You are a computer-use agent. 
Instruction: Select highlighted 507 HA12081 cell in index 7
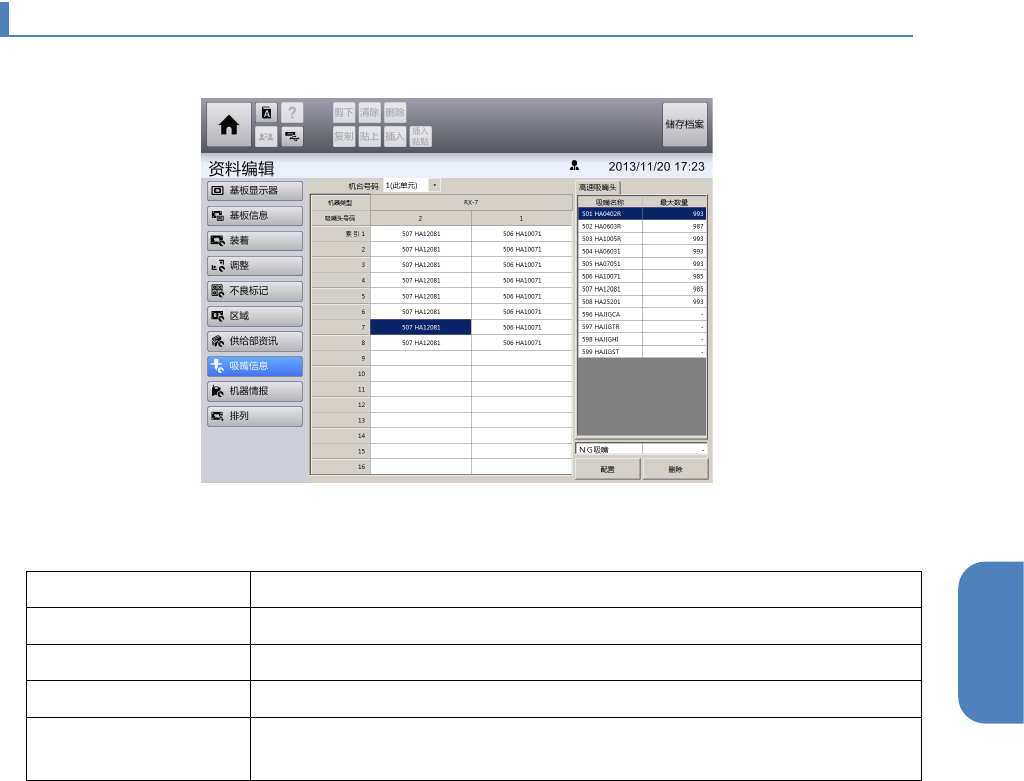421,327
